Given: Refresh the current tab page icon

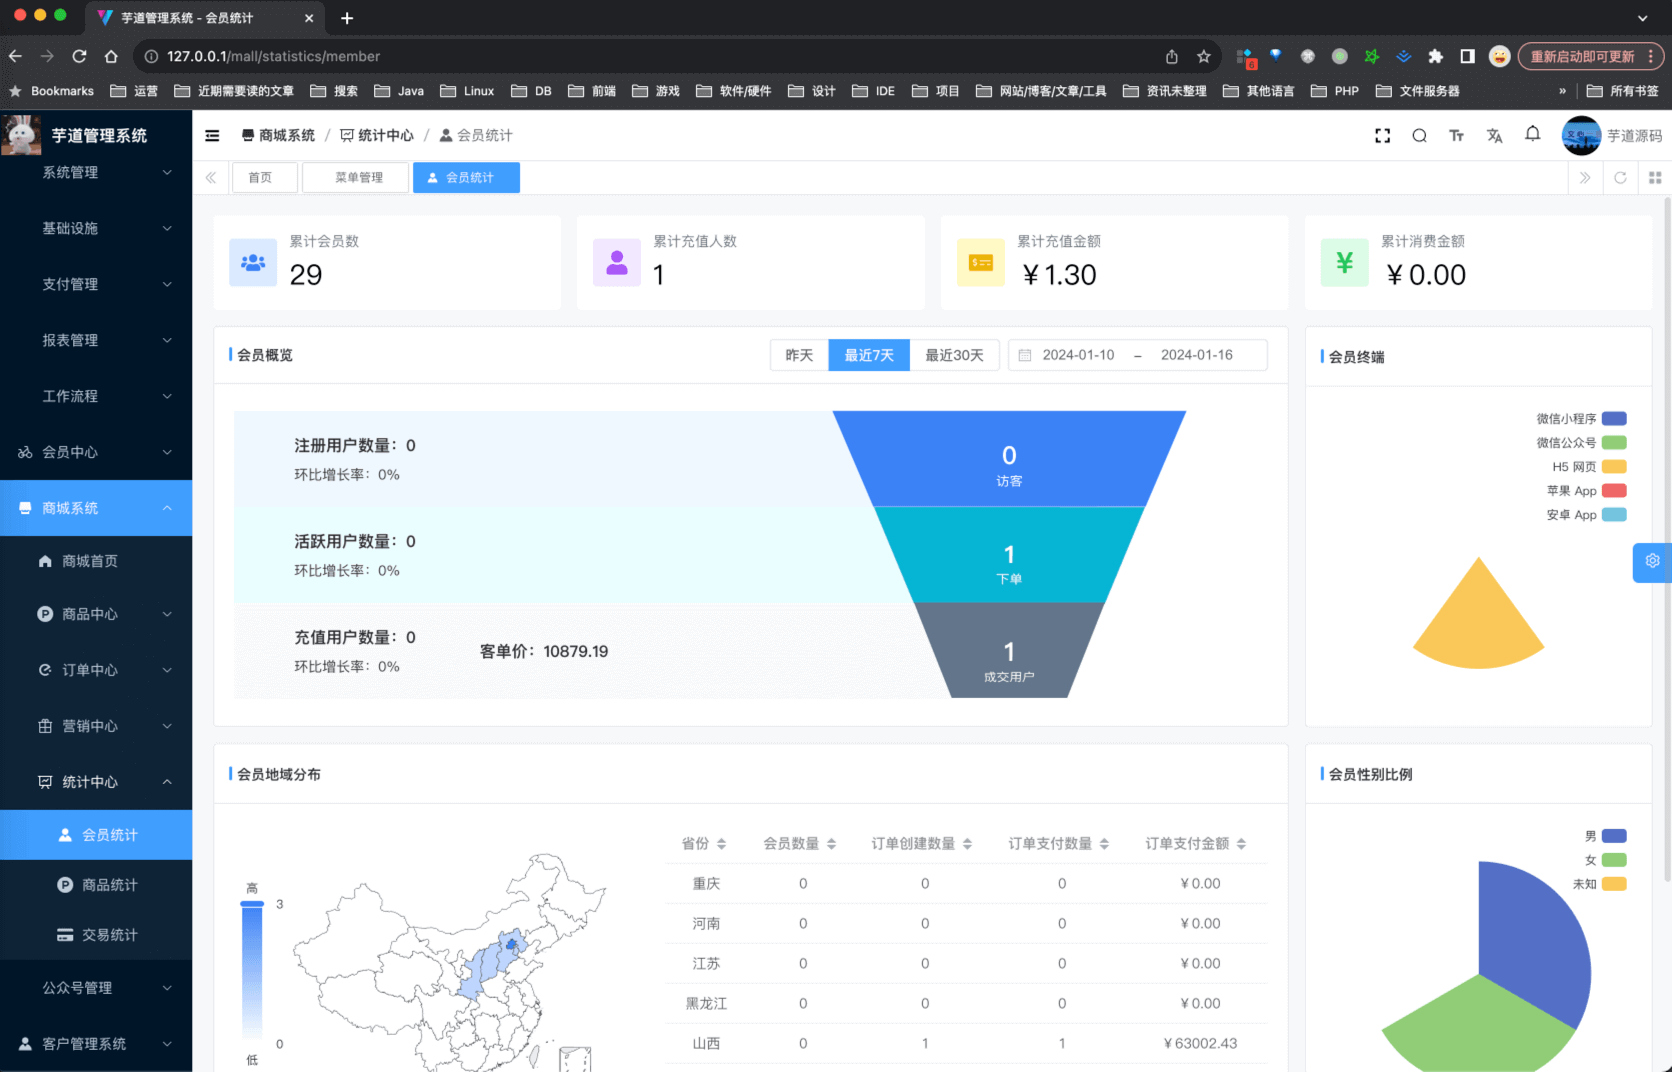Looking at the screenshot, I should pos(1620,178).
